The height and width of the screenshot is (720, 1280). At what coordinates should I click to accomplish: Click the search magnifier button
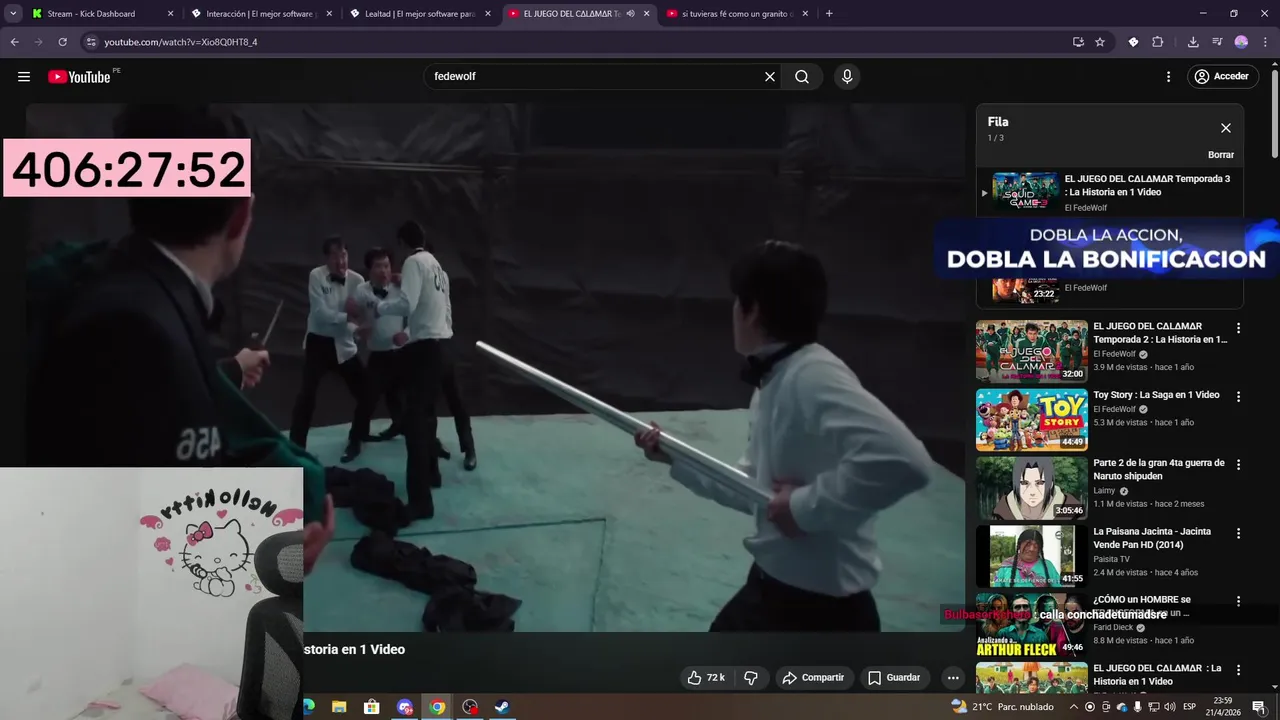tap(802, 77)
